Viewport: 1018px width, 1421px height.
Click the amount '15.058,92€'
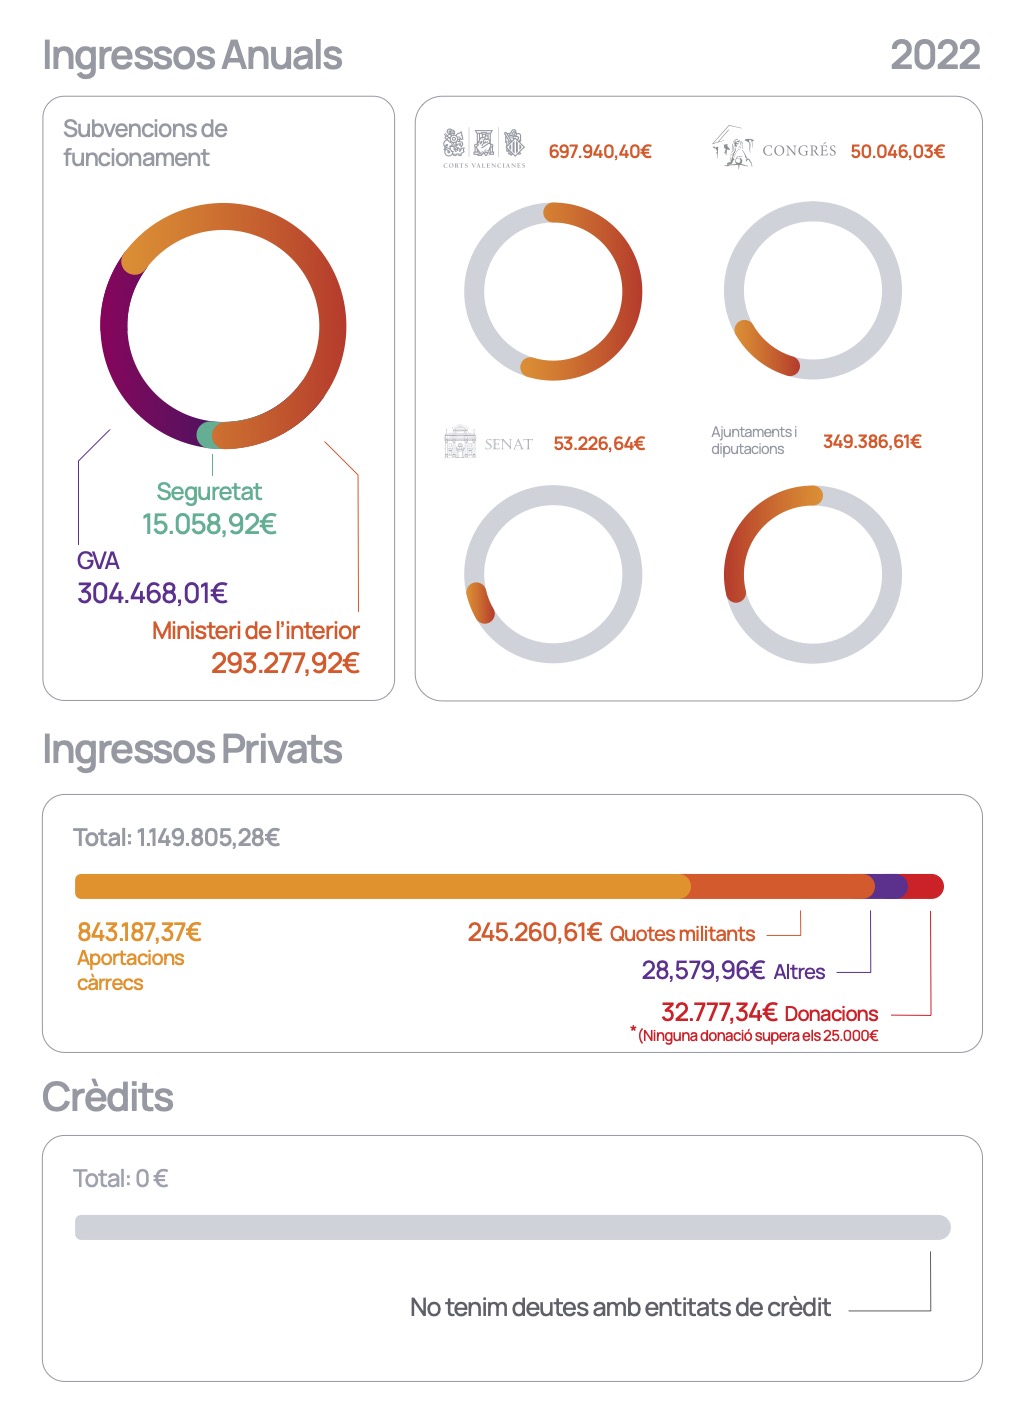(x=209, y=524)
